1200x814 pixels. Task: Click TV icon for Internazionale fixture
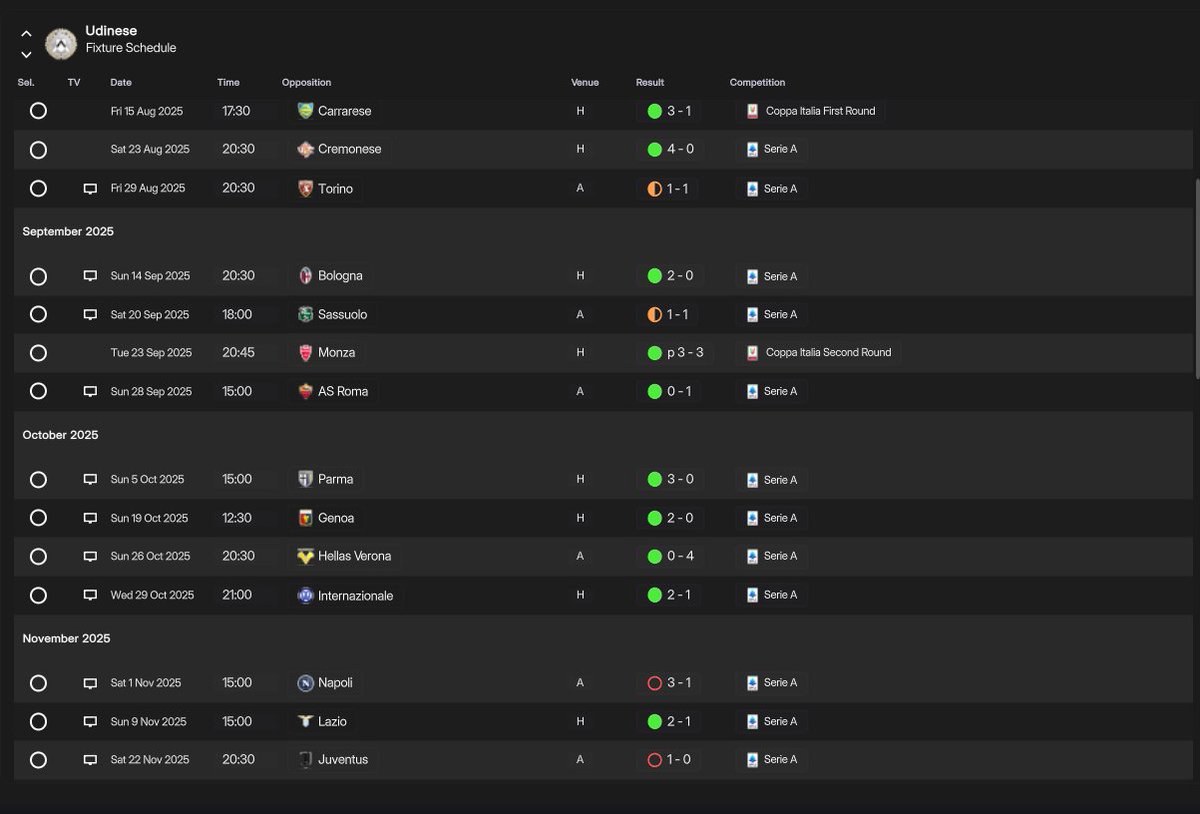pyautogui.click(x=90, y=595)
